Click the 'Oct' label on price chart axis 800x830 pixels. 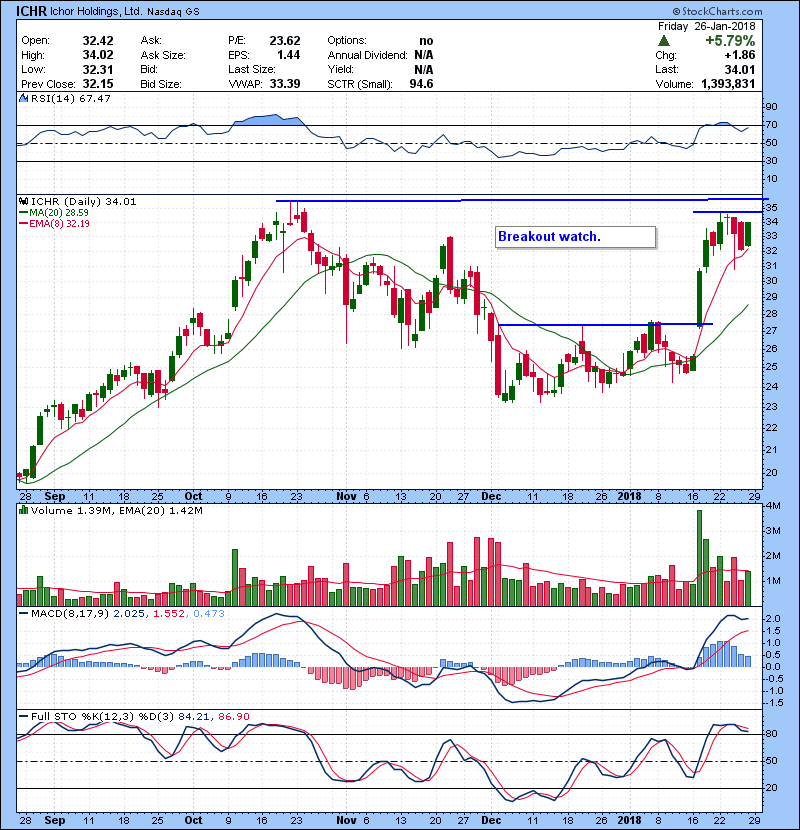click(x=193, y=496)
